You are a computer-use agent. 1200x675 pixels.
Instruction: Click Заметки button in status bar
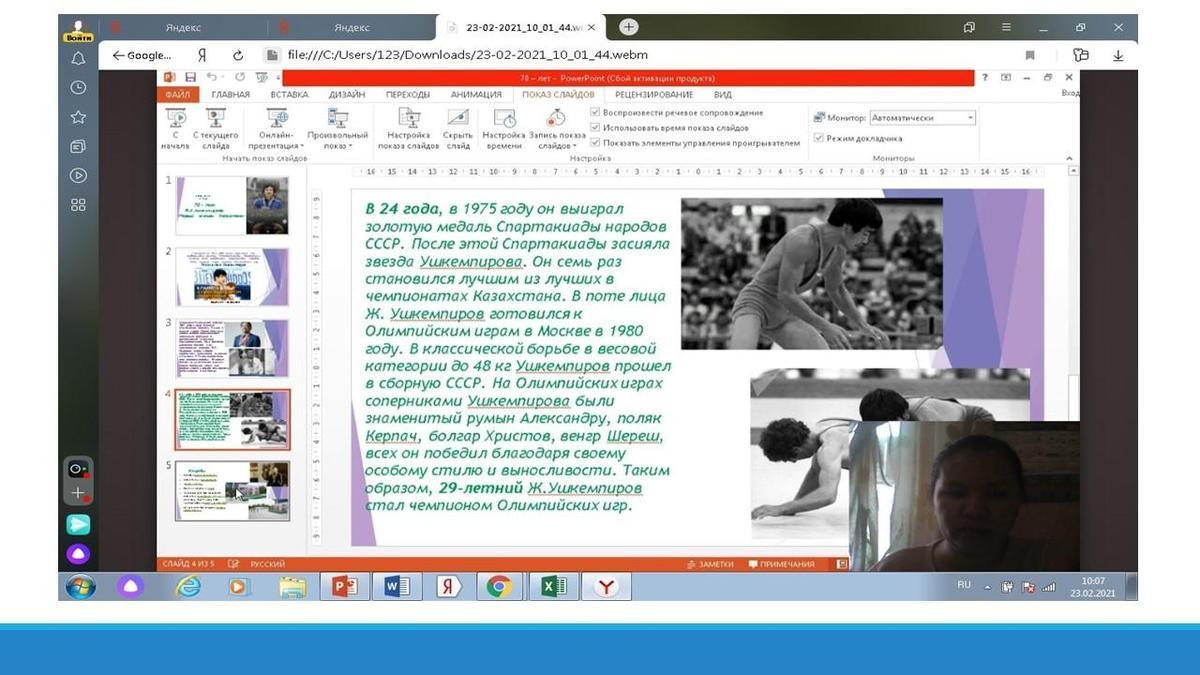(x=710, y=564)
